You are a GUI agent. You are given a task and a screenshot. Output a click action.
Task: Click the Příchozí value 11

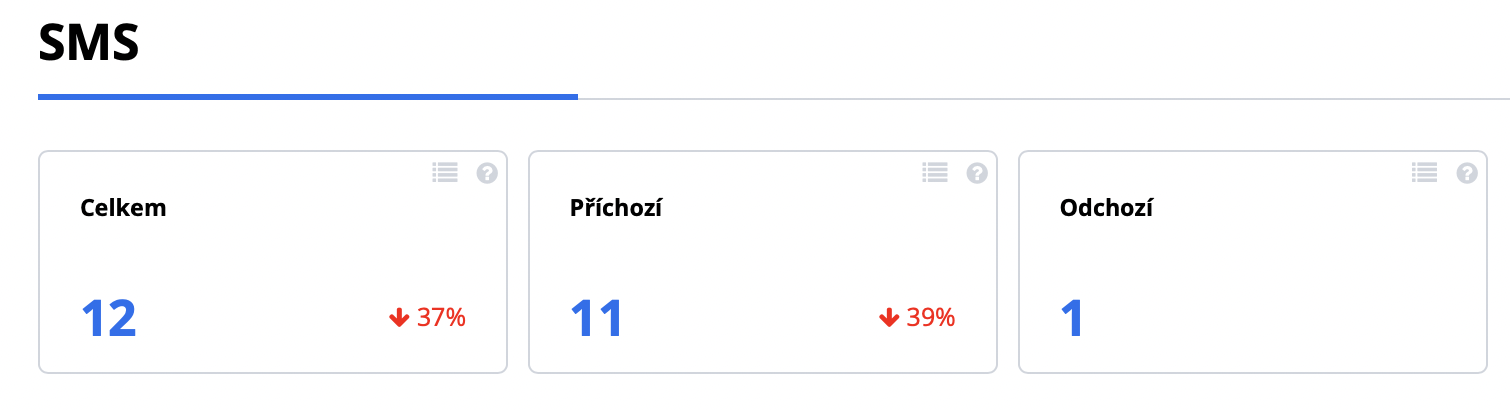click(x=597, y=319)
